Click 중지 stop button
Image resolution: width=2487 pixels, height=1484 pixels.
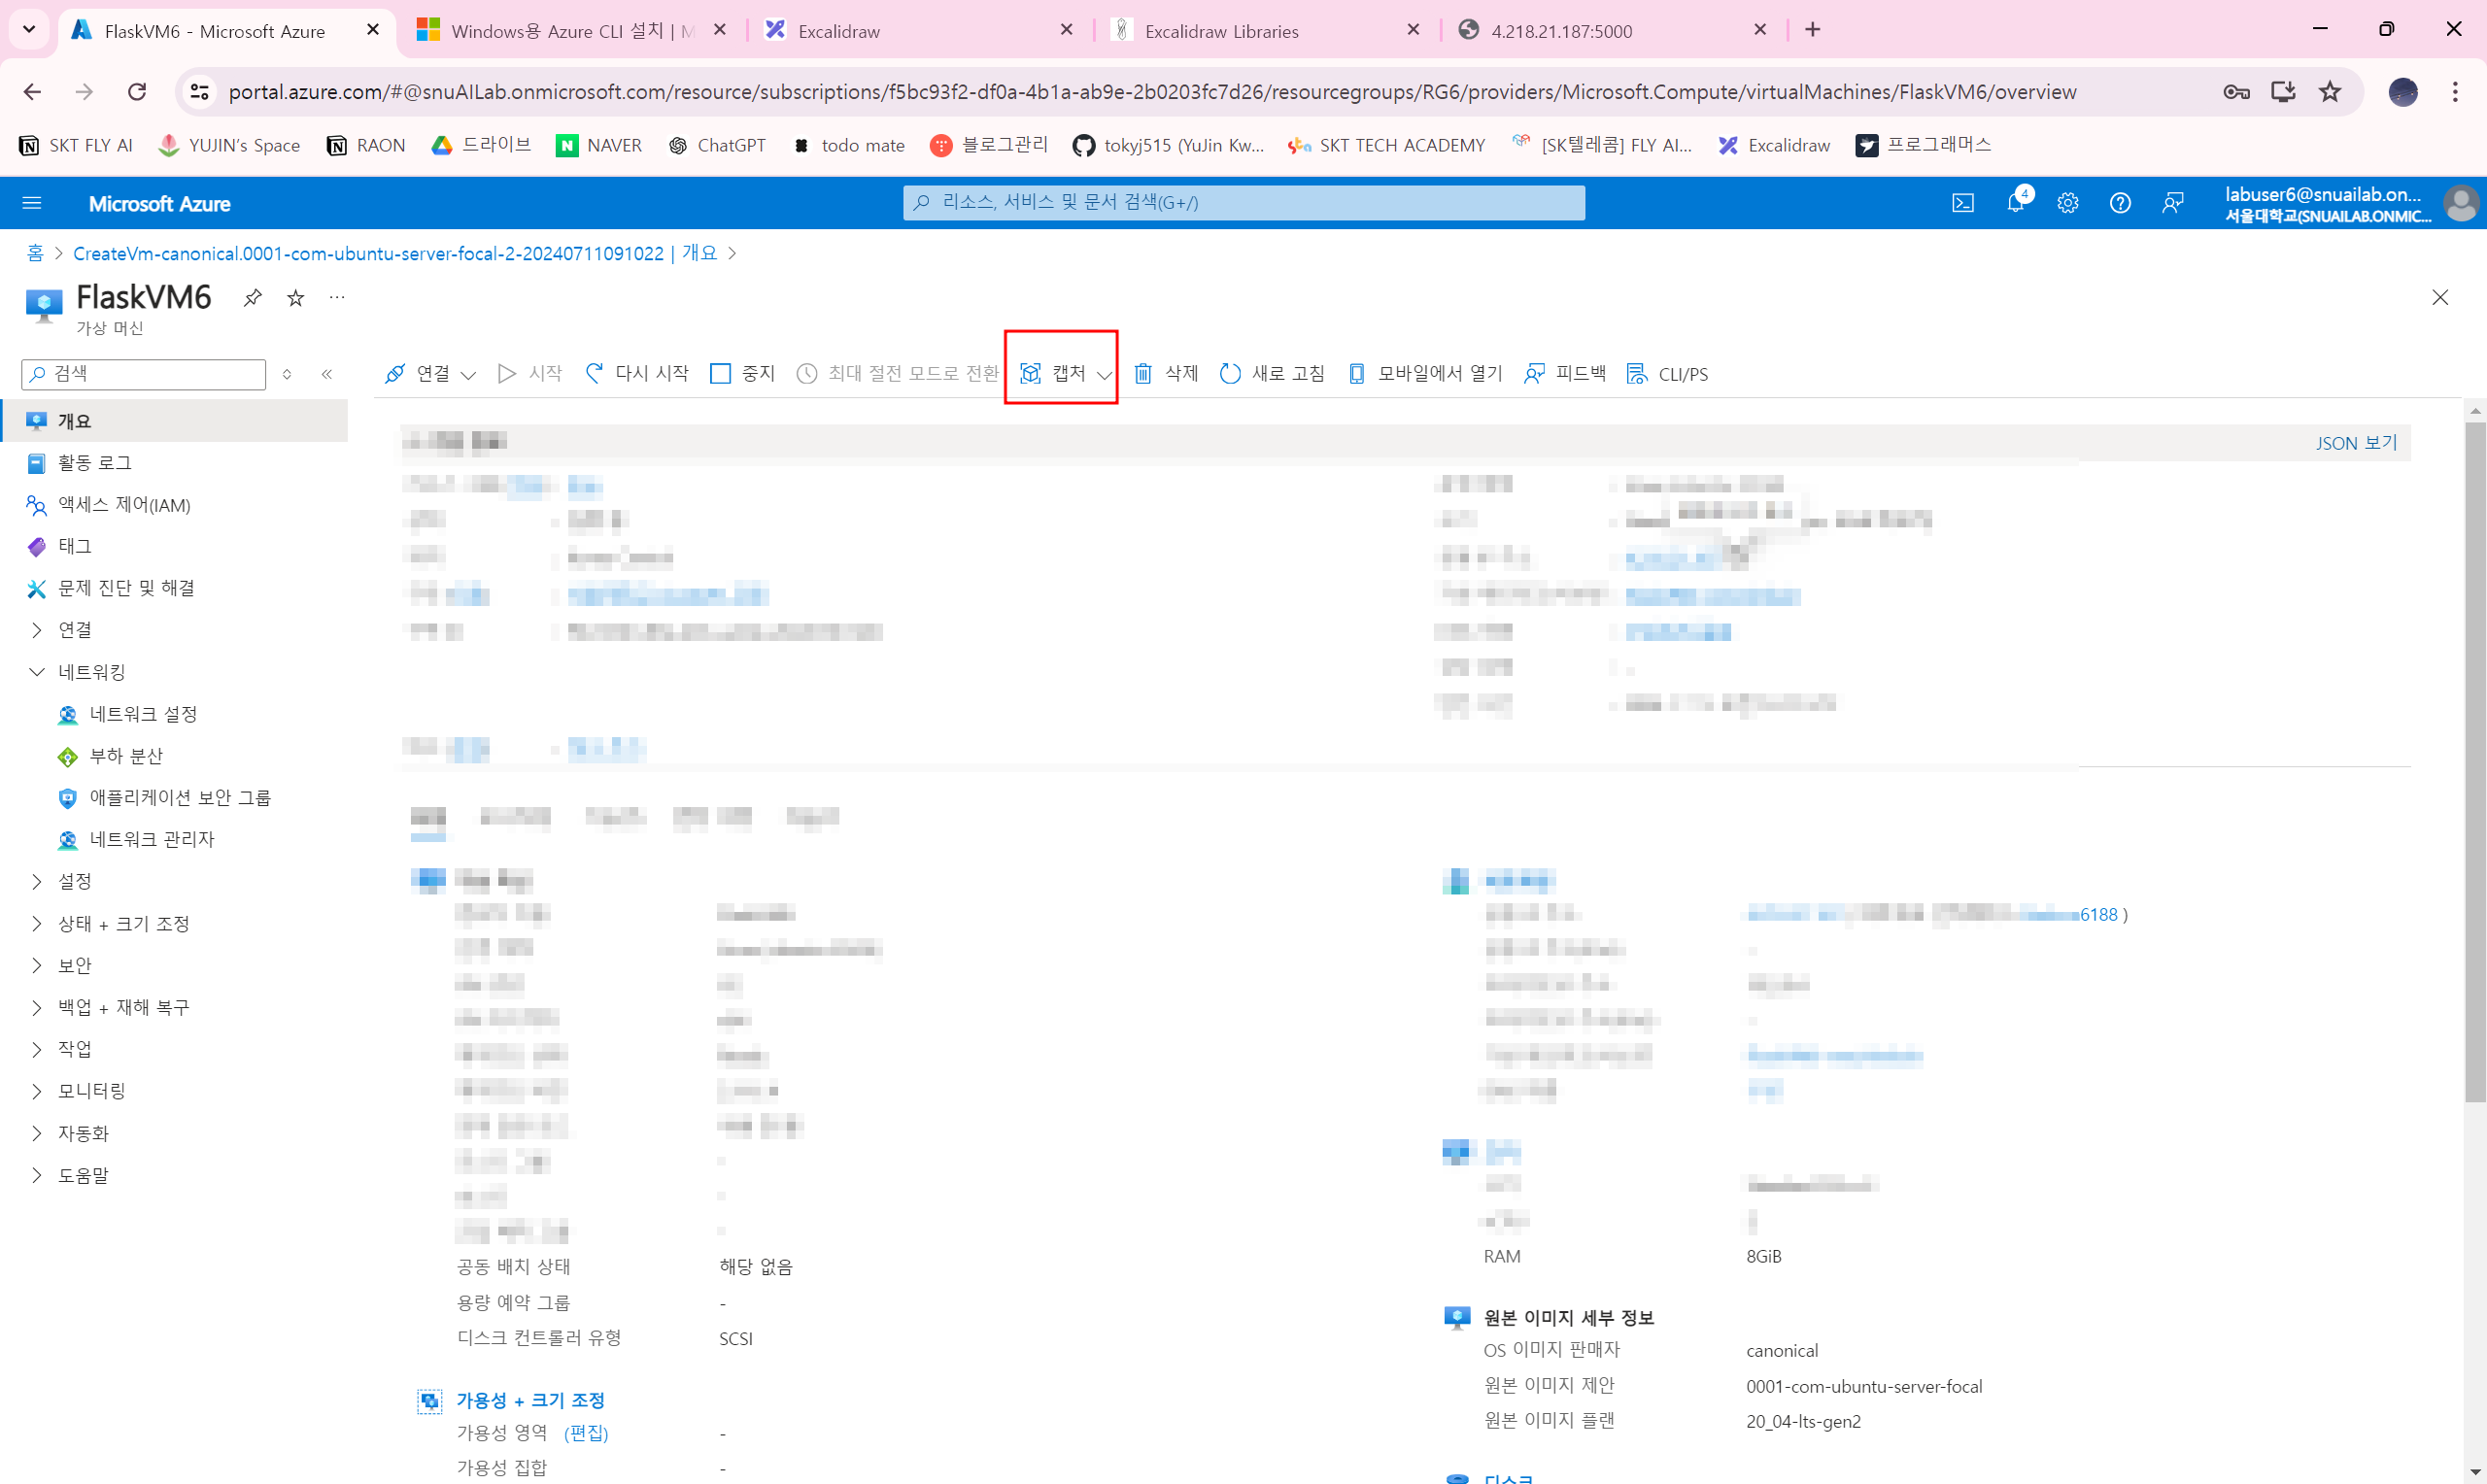[x=742, y=373]
